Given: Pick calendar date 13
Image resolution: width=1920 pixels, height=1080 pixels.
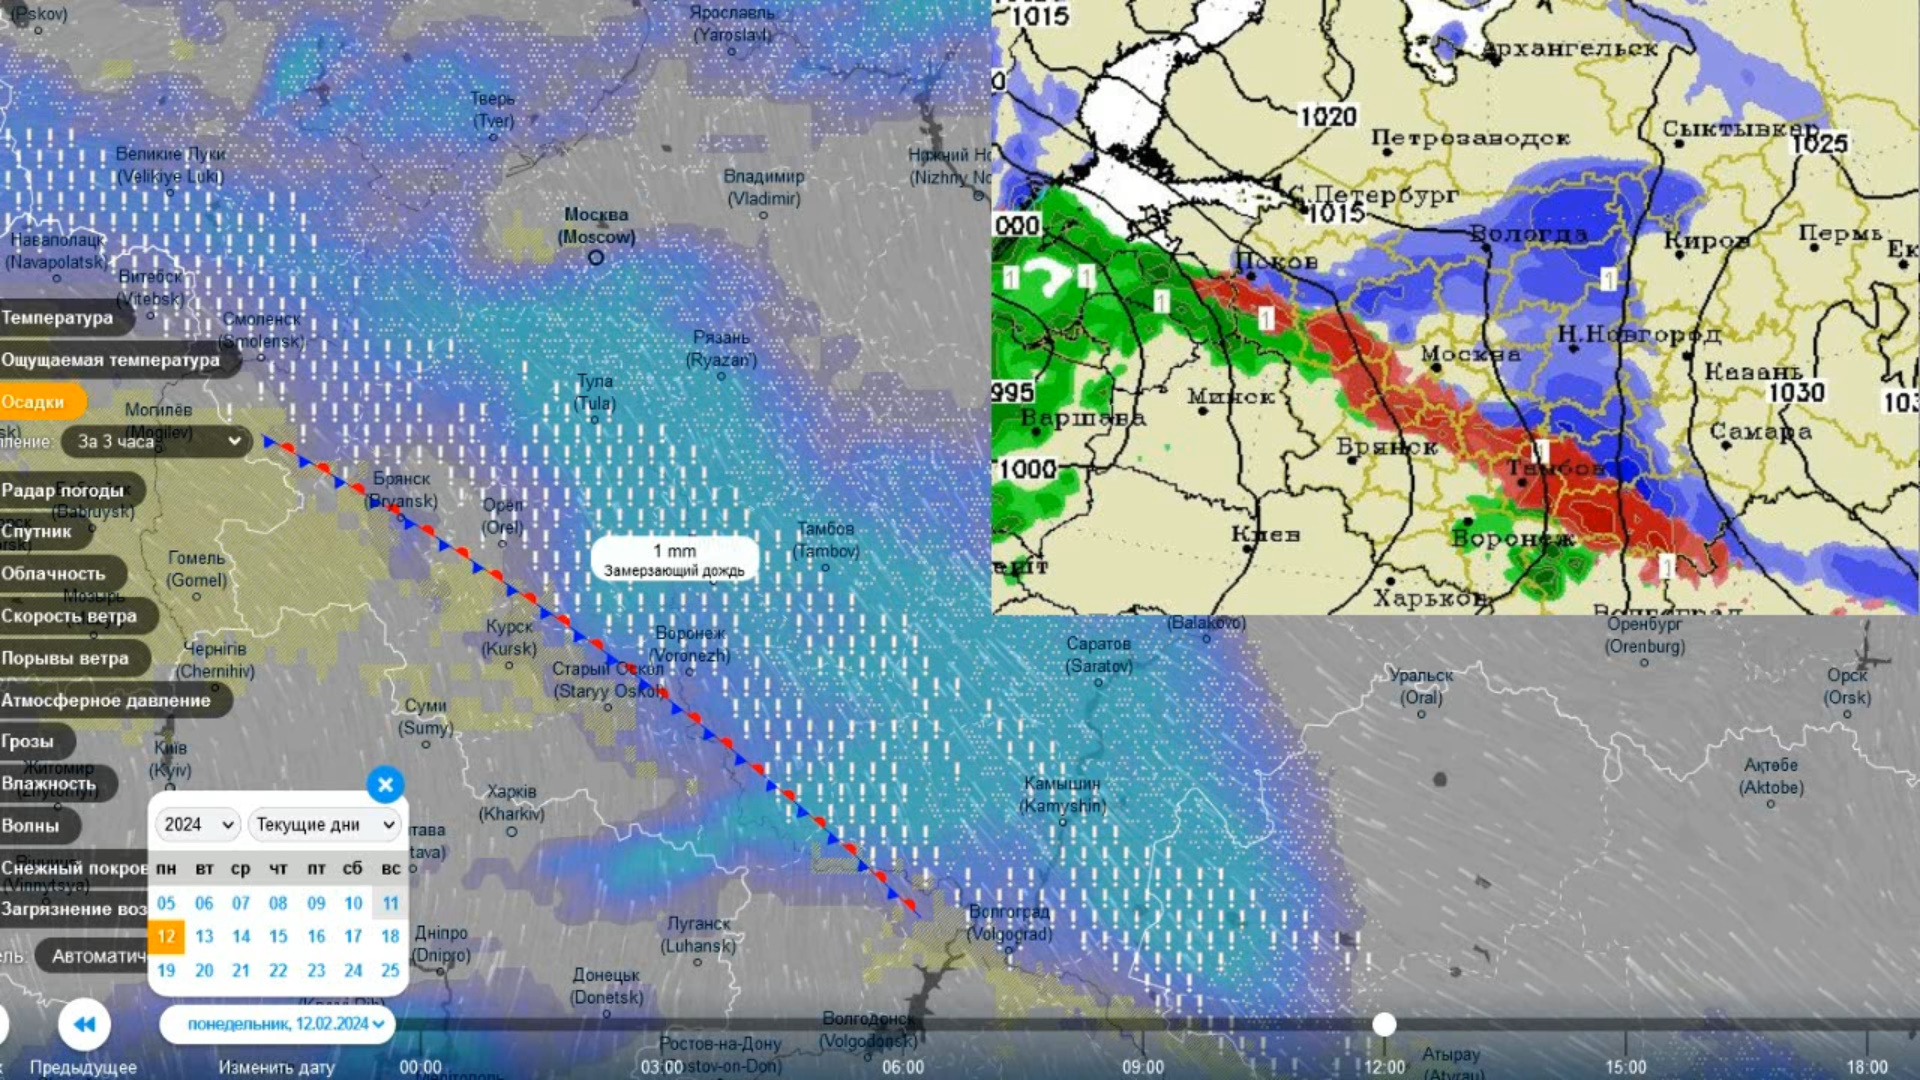Looking at the screenshot, I should point(204,937).
